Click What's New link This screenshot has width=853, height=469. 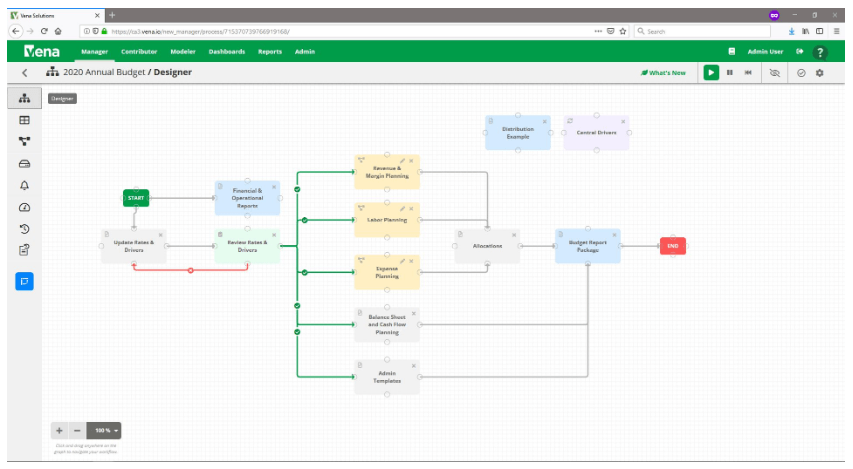663,73
